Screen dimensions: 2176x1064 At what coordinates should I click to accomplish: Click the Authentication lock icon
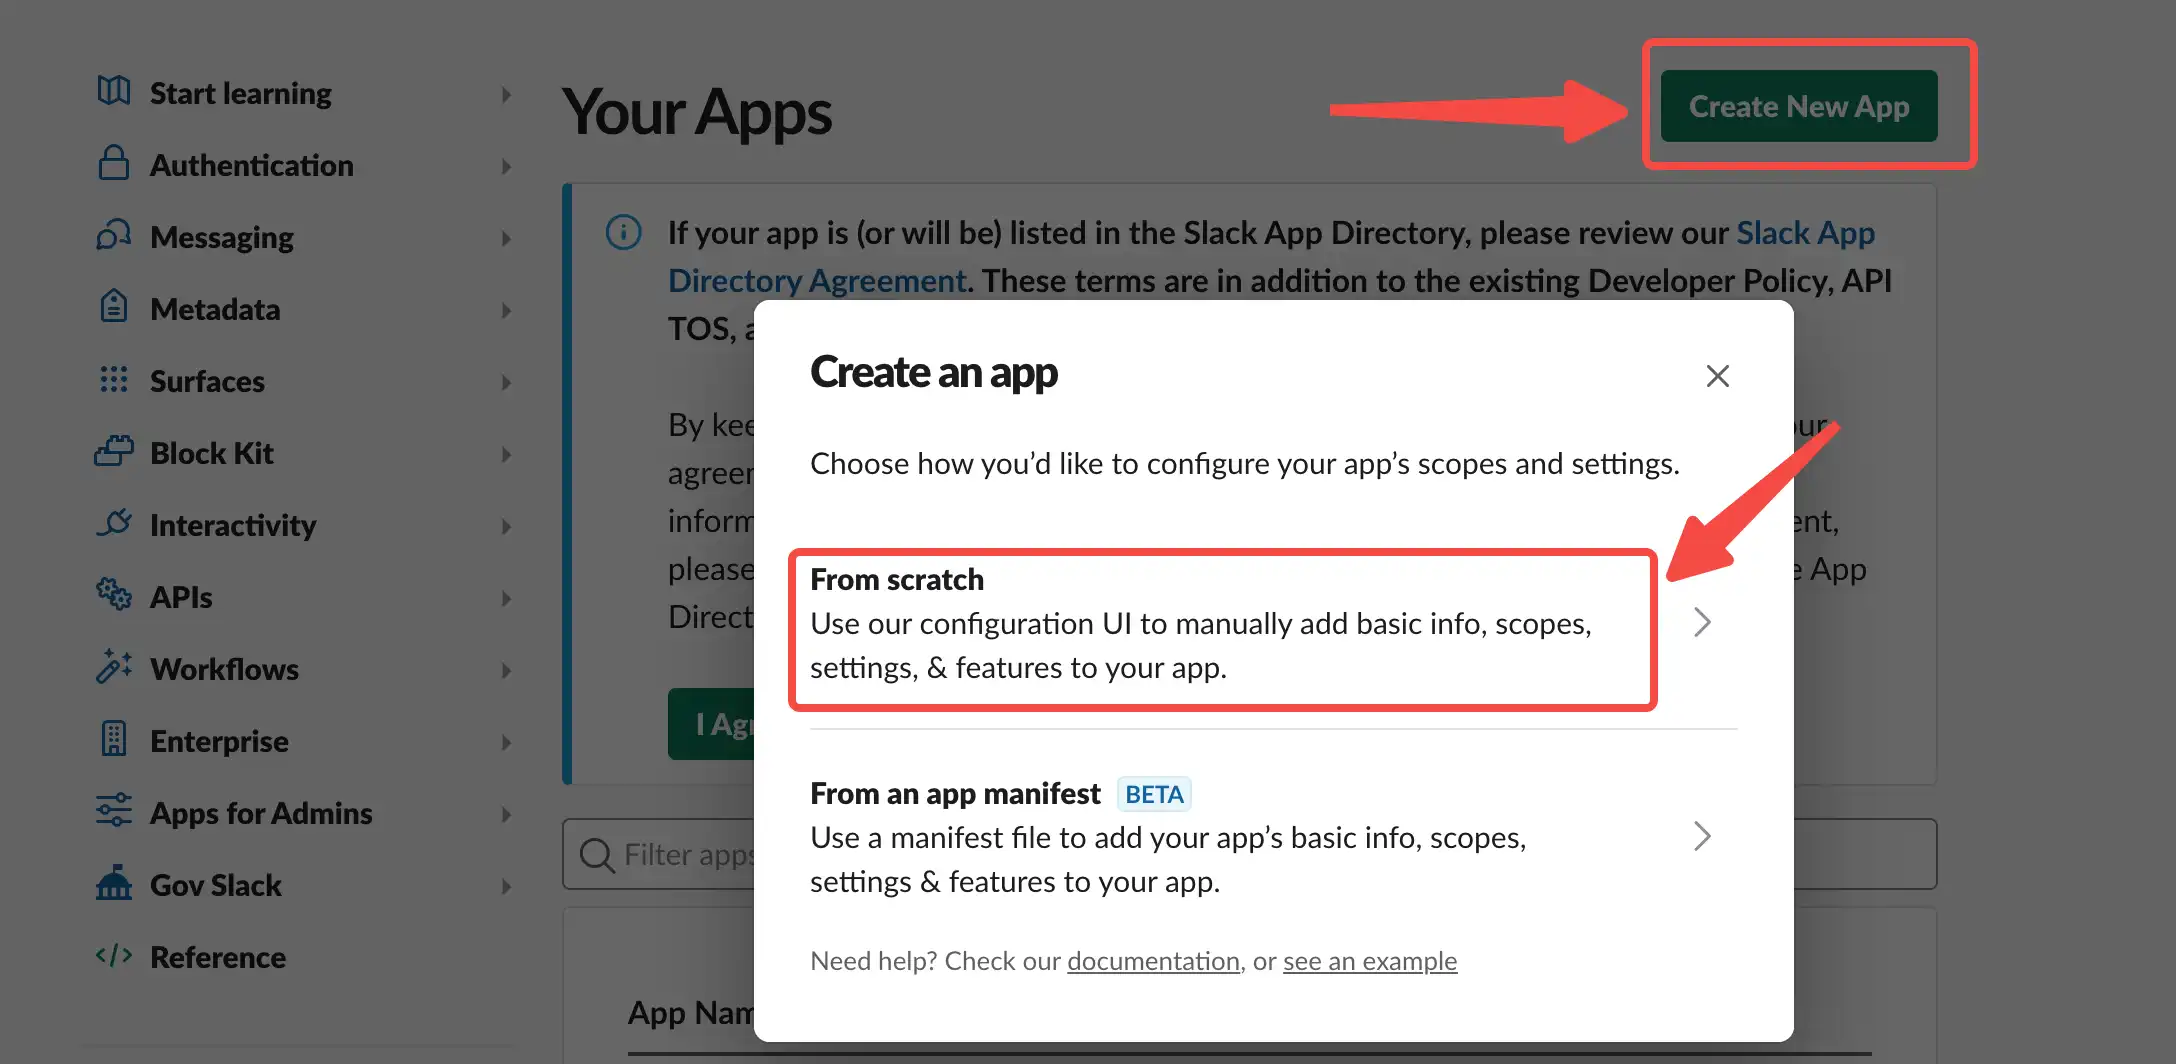click(x=114, y=163)
